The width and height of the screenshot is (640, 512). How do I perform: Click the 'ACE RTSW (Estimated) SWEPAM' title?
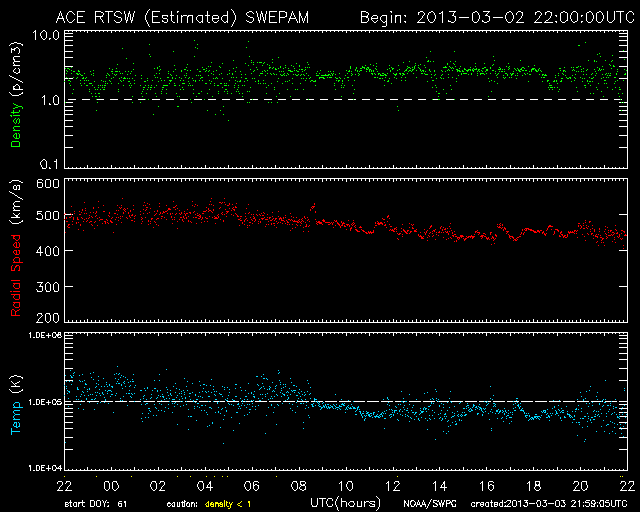click(x=182, y=18)
